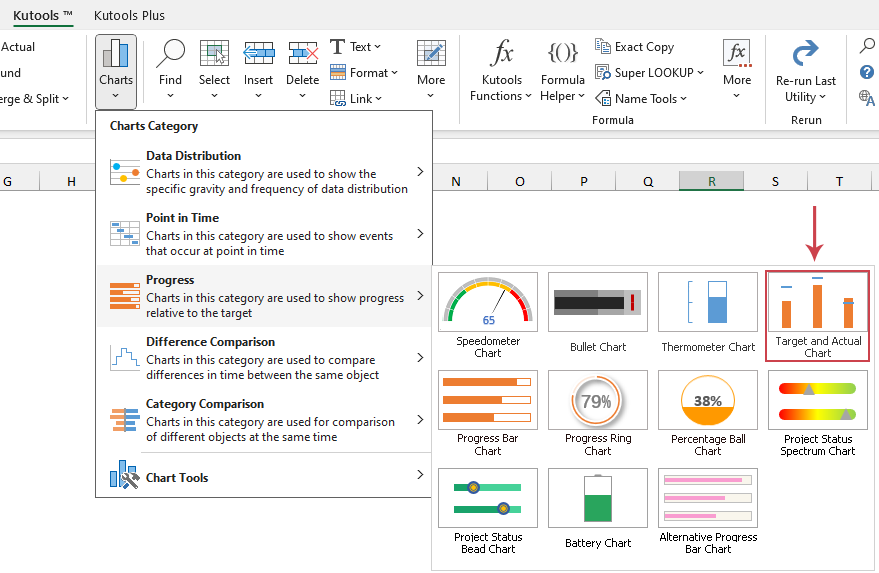Switch to the Kutools tab

coord(43,15)
